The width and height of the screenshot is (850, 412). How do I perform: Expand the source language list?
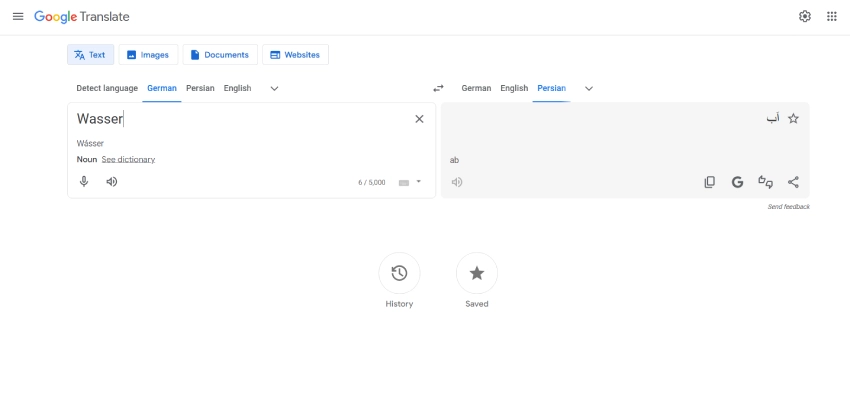[274, 88]
